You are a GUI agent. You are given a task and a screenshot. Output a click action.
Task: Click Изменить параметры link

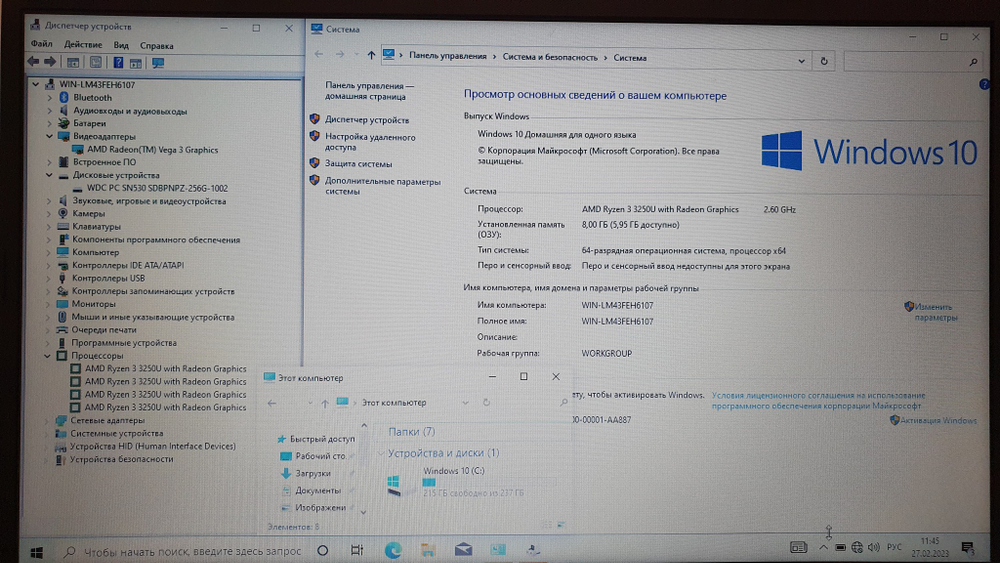tap(936, 312)
